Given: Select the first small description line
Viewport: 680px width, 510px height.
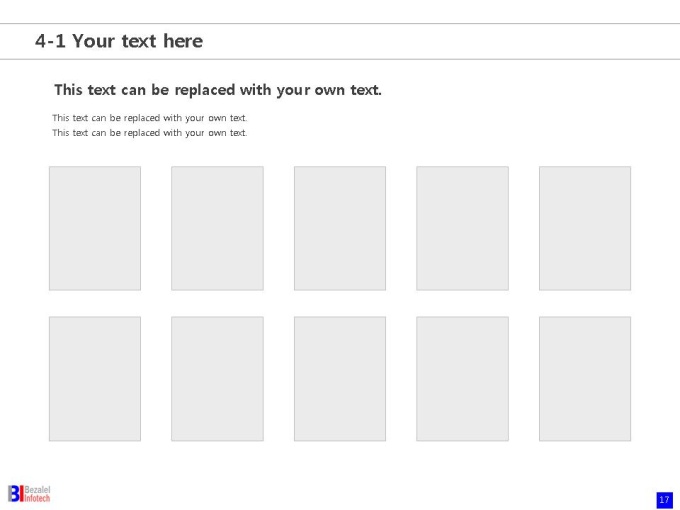Looking at the screenshot, I should coord(150,118).
